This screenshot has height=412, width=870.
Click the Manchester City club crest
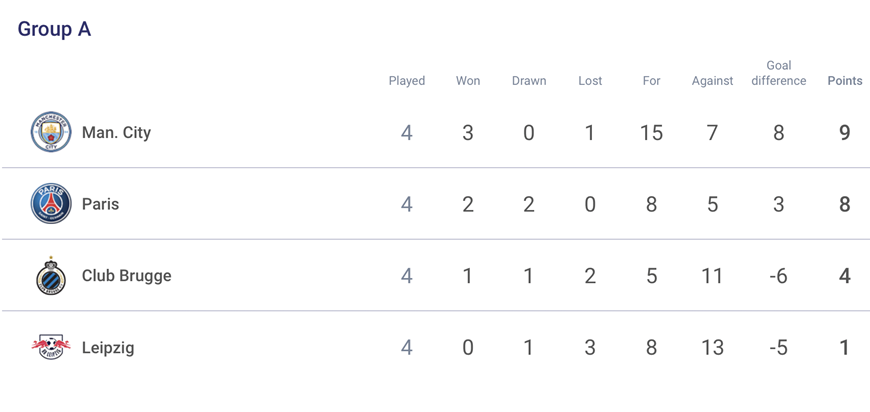point(51,132)
